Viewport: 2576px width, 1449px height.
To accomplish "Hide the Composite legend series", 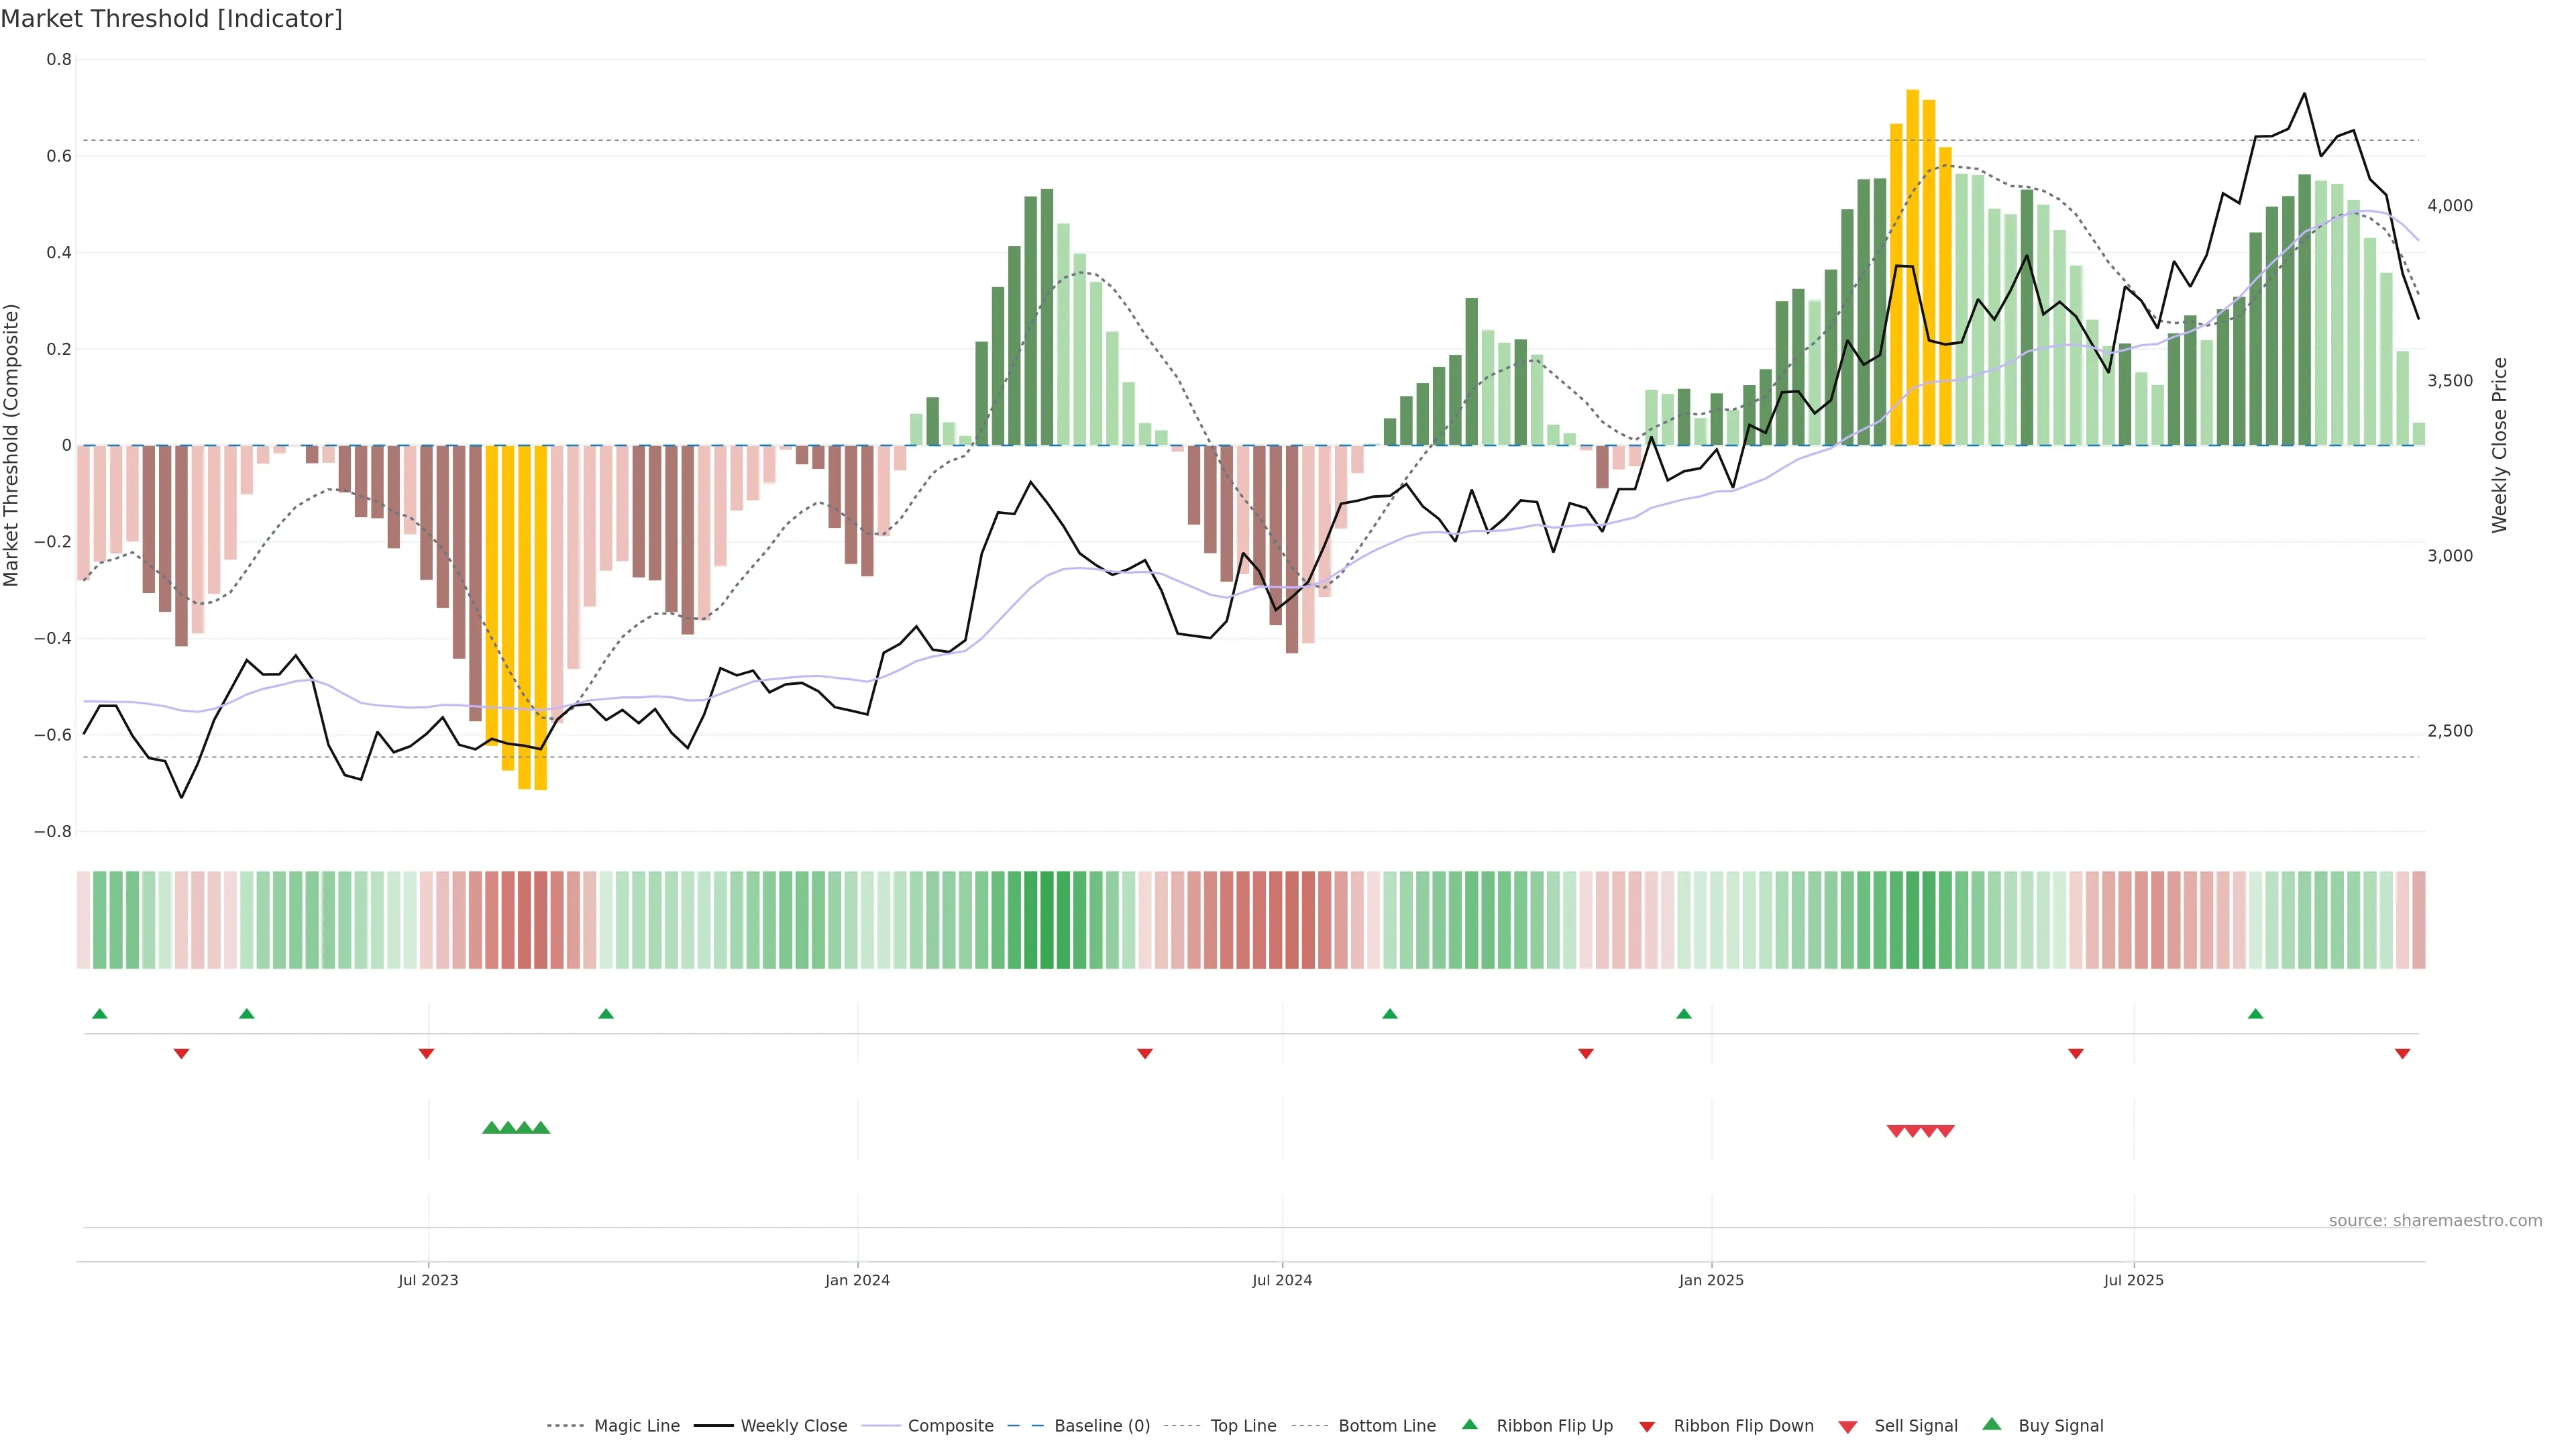I will [950, 1426].
